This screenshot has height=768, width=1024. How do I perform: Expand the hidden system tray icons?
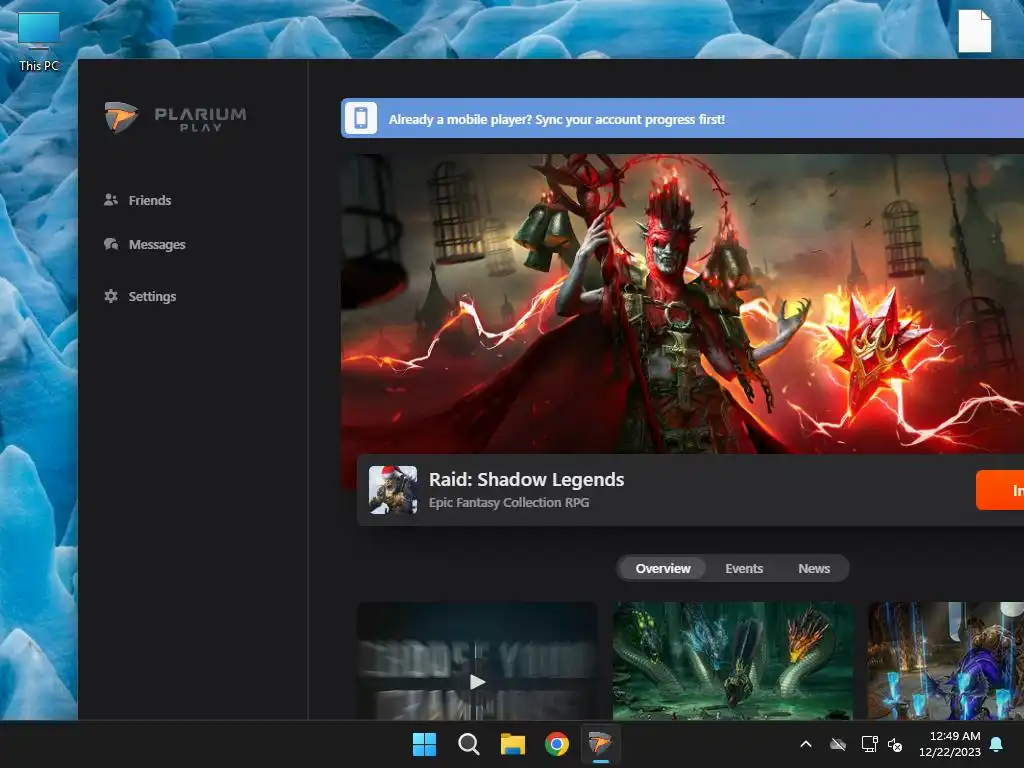click(806, 744)
